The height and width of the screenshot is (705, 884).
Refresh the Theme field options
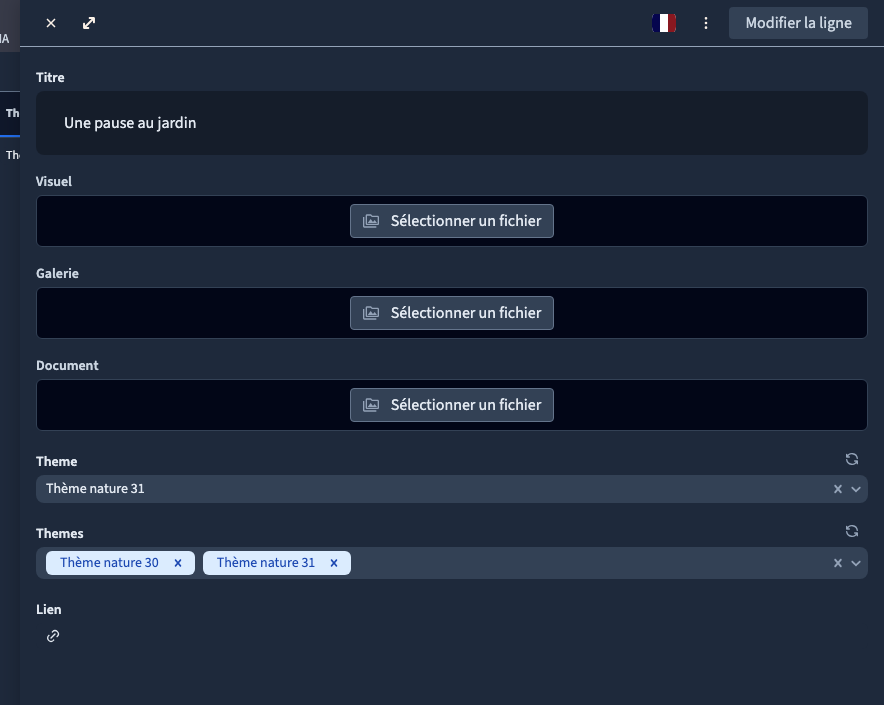[x=852, y=459]
